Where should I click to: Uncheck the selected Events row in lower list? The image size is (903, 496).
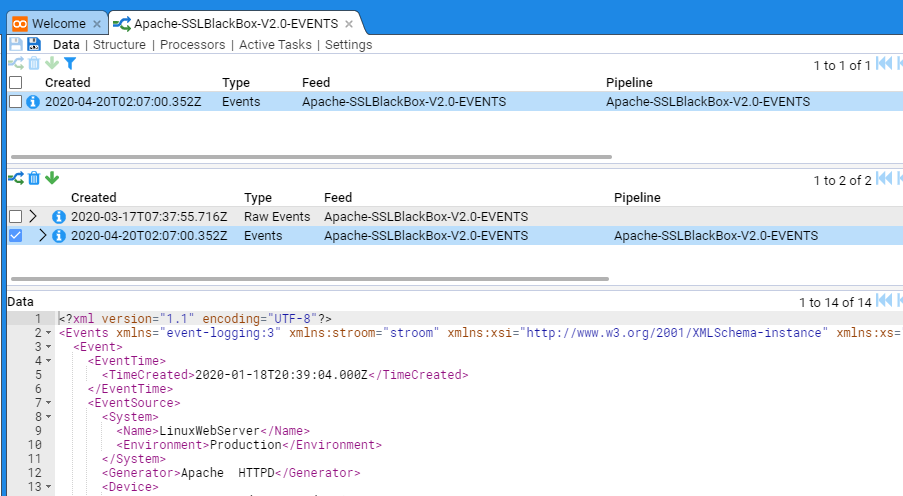pyautogui.click(x=15, y=236)
